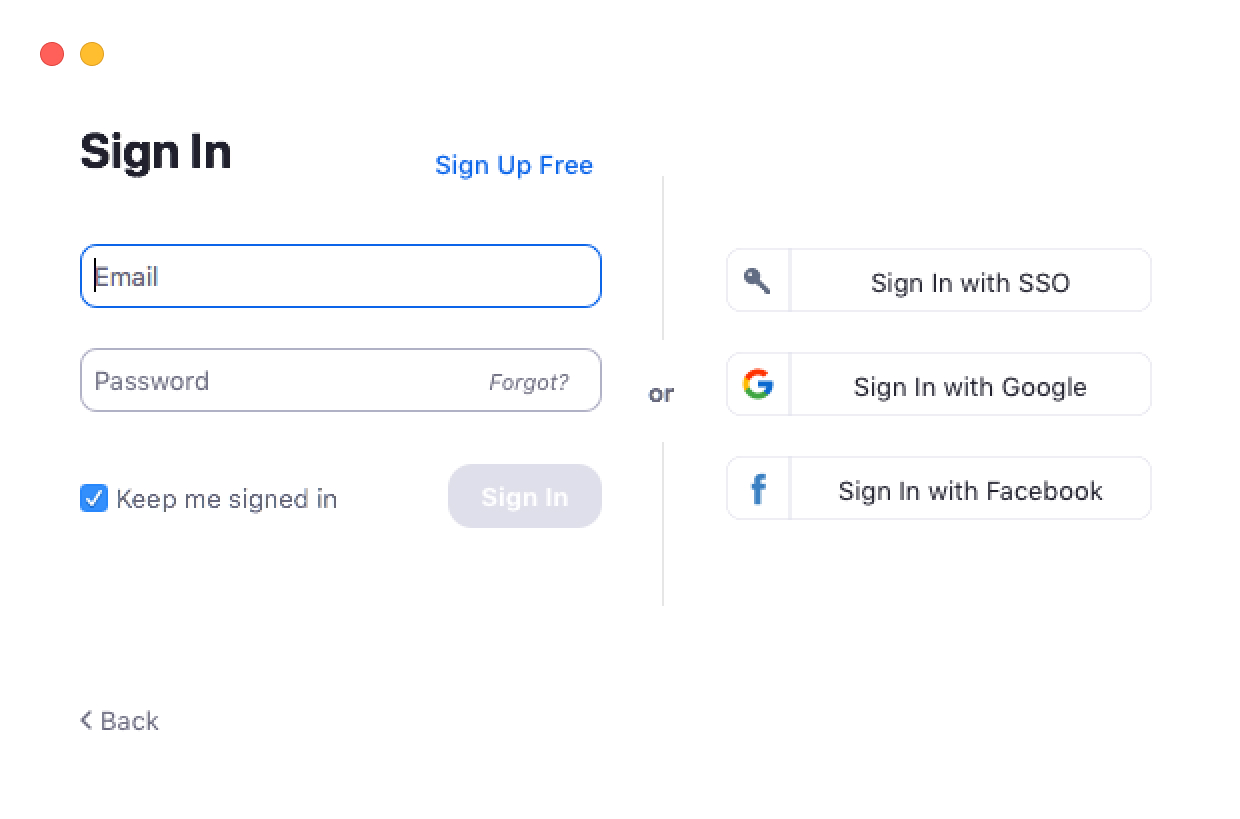Select the Password input field
Image resolution: width=1240 pixels, height=819 pixels.
click(341, 380)
